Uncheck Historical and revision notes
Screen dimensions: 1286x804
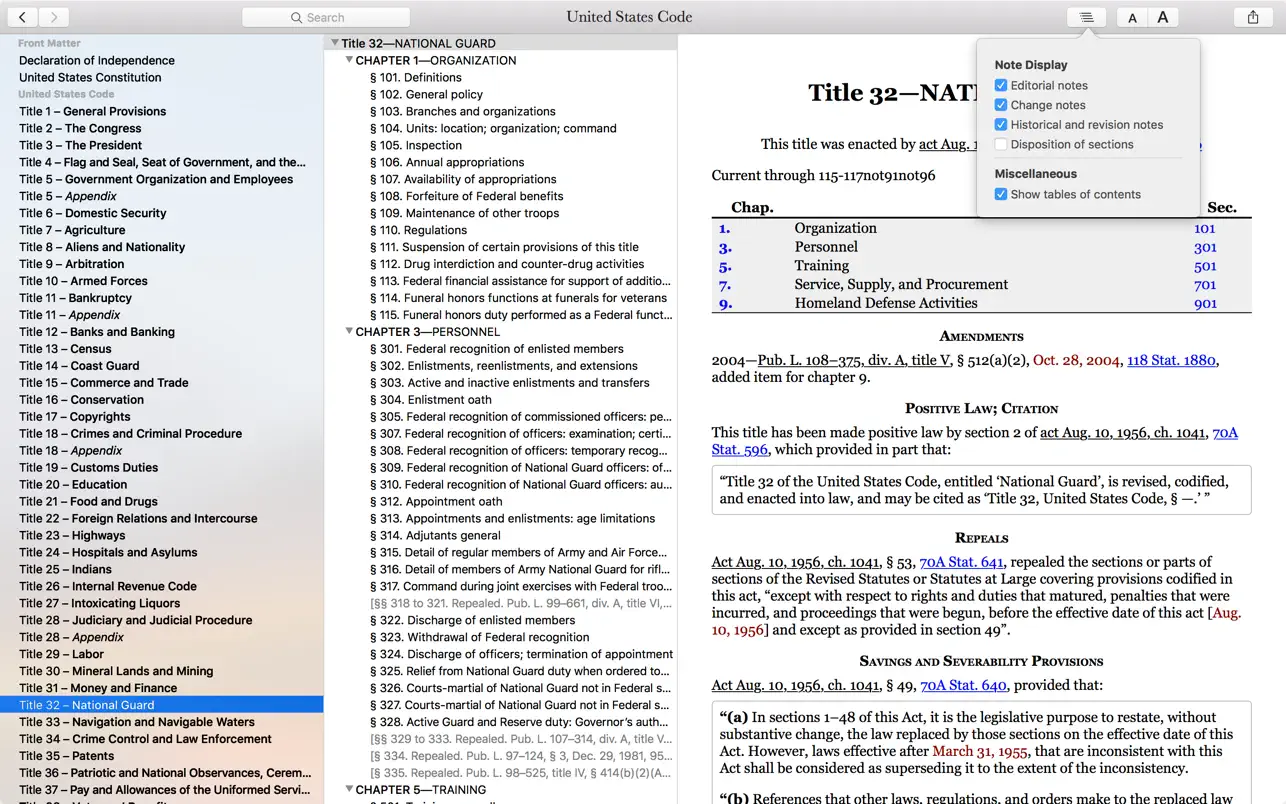coord(1001,124)
